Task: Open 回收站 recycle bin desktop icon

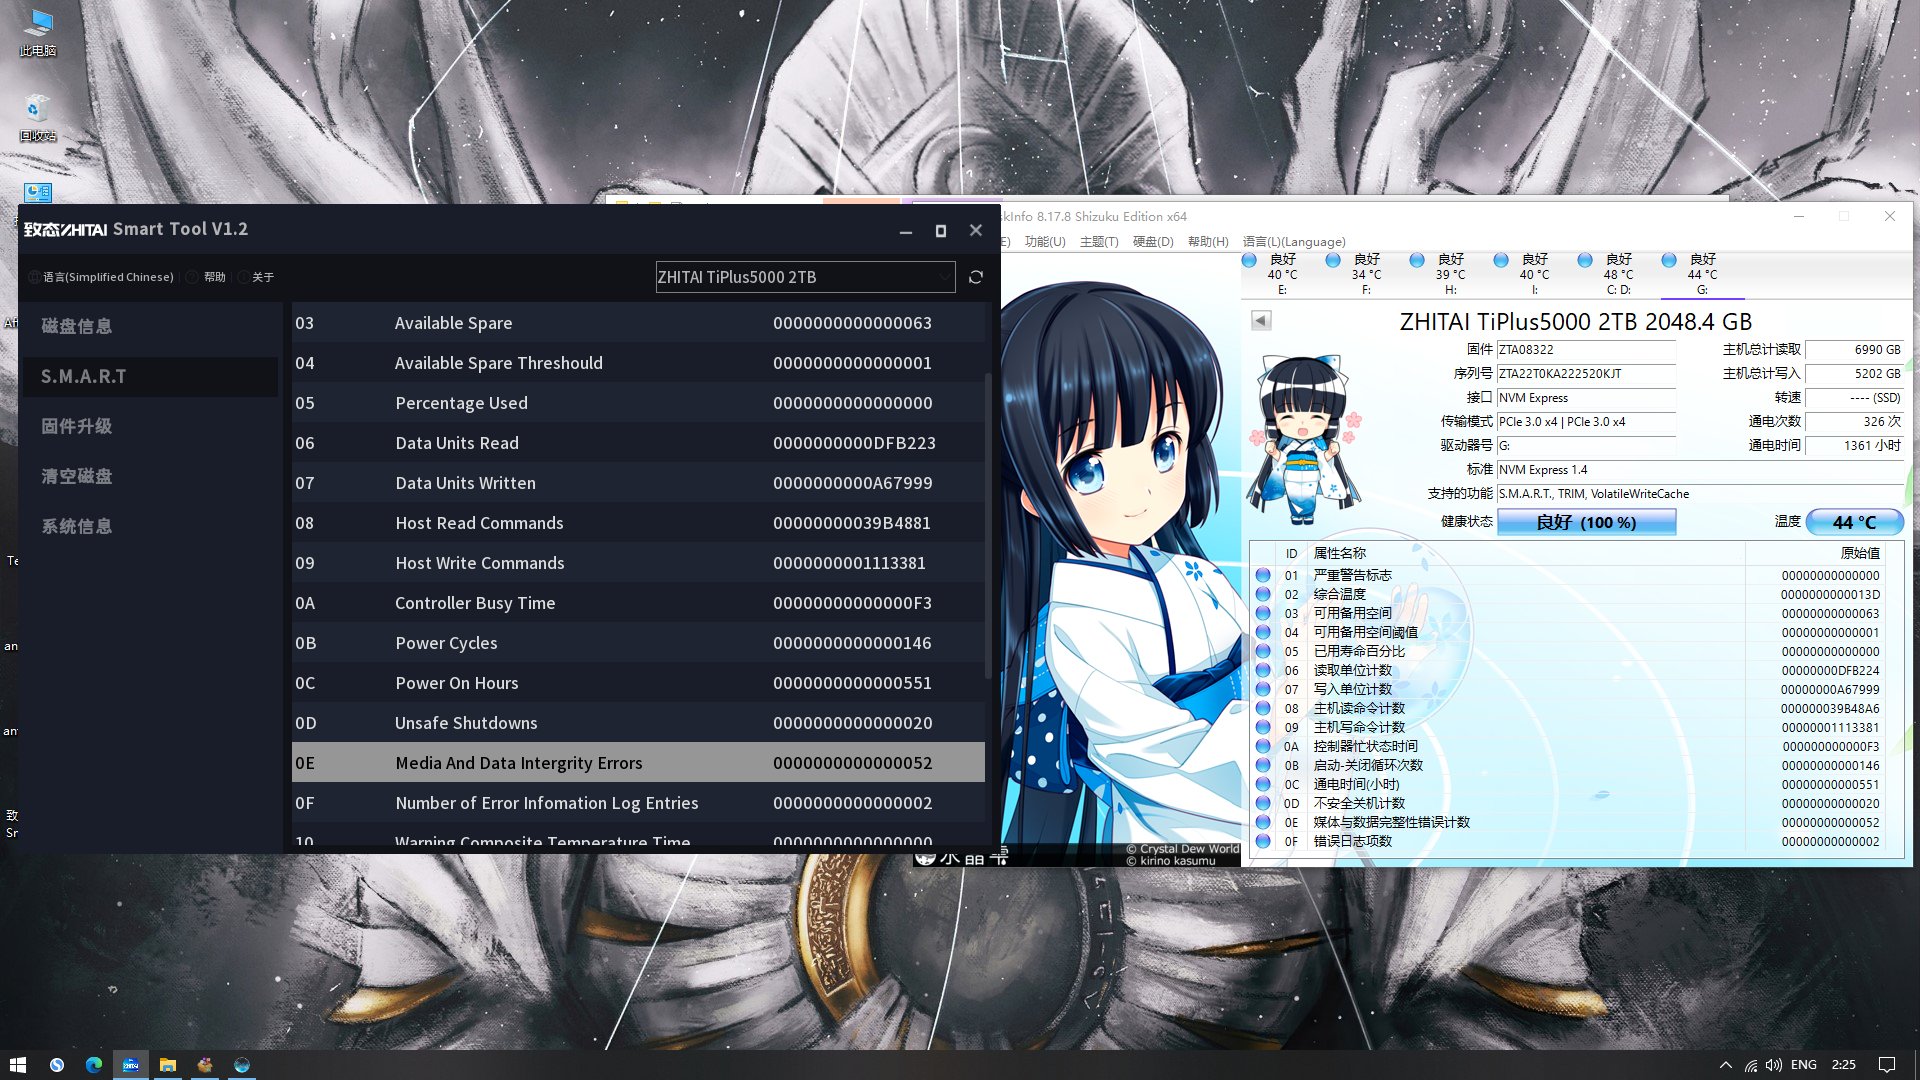Action: (x=37, y=118)
